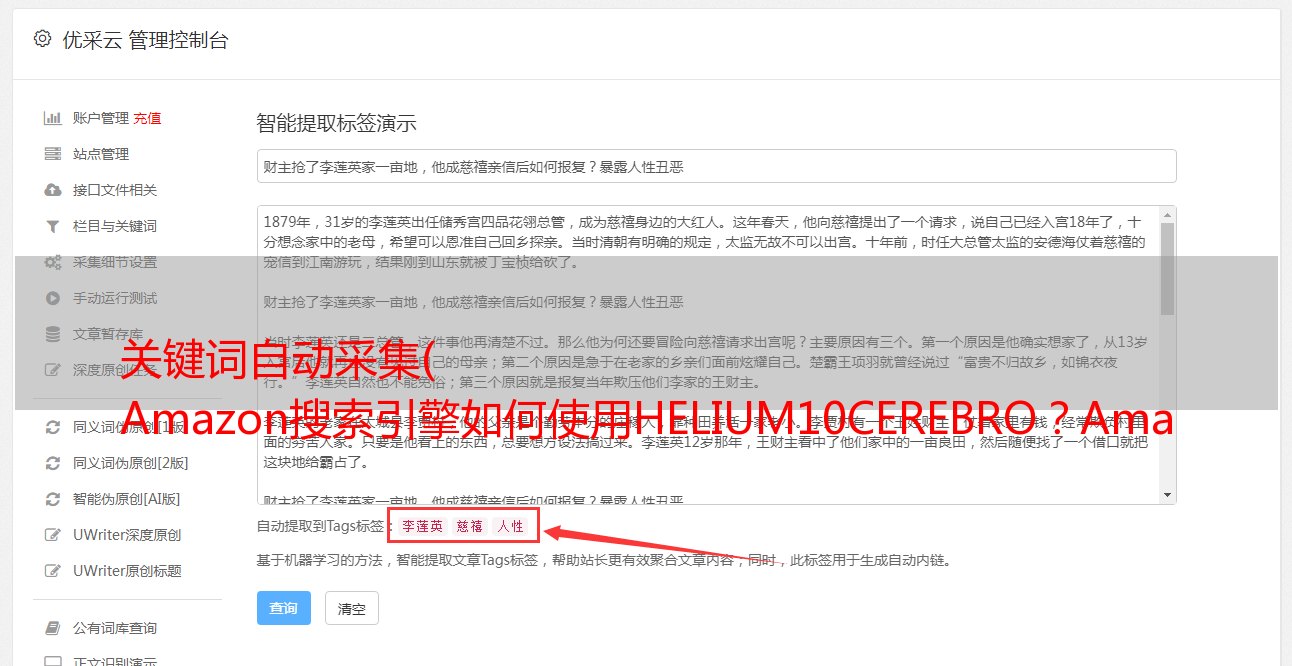Click the textarea scrollbar up arrow

coord(1167,215)
